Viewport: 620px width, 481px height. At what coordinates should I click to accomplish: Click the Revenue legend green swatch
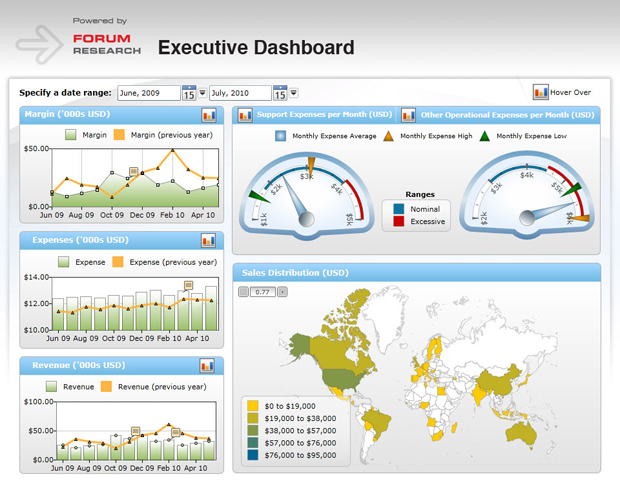pyautogui.click(x=51, y=386)
